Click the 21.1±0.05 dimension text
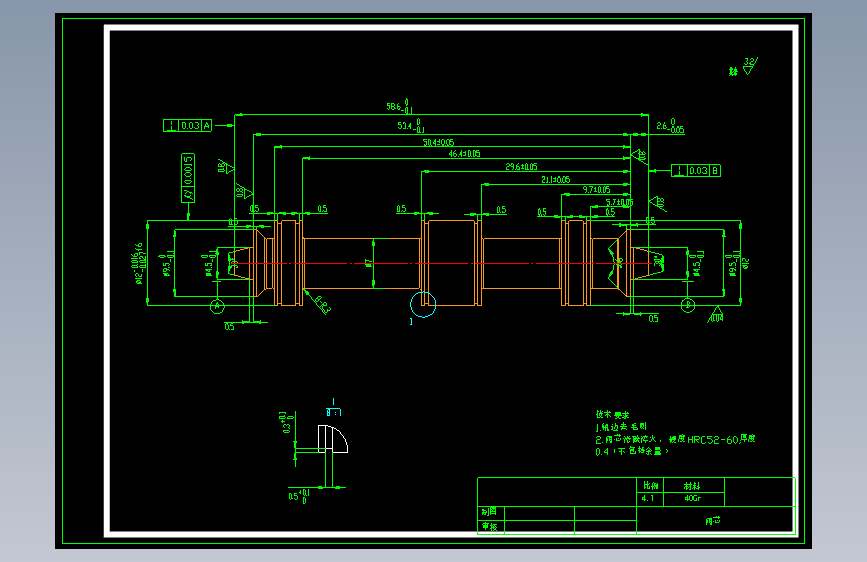The width and height of the screenshot is (867, 562). tap(556, 180)
